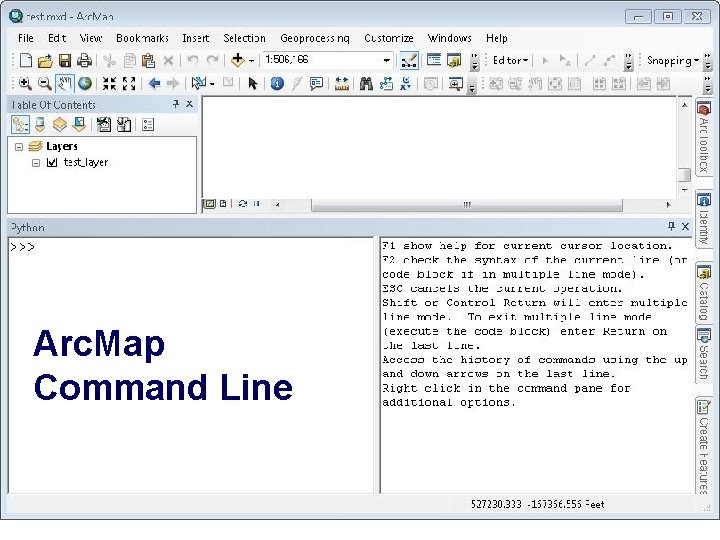The width and height of the screenshot is (720, 540).
Task: Open the Customize menu
Action: point(389,38)
